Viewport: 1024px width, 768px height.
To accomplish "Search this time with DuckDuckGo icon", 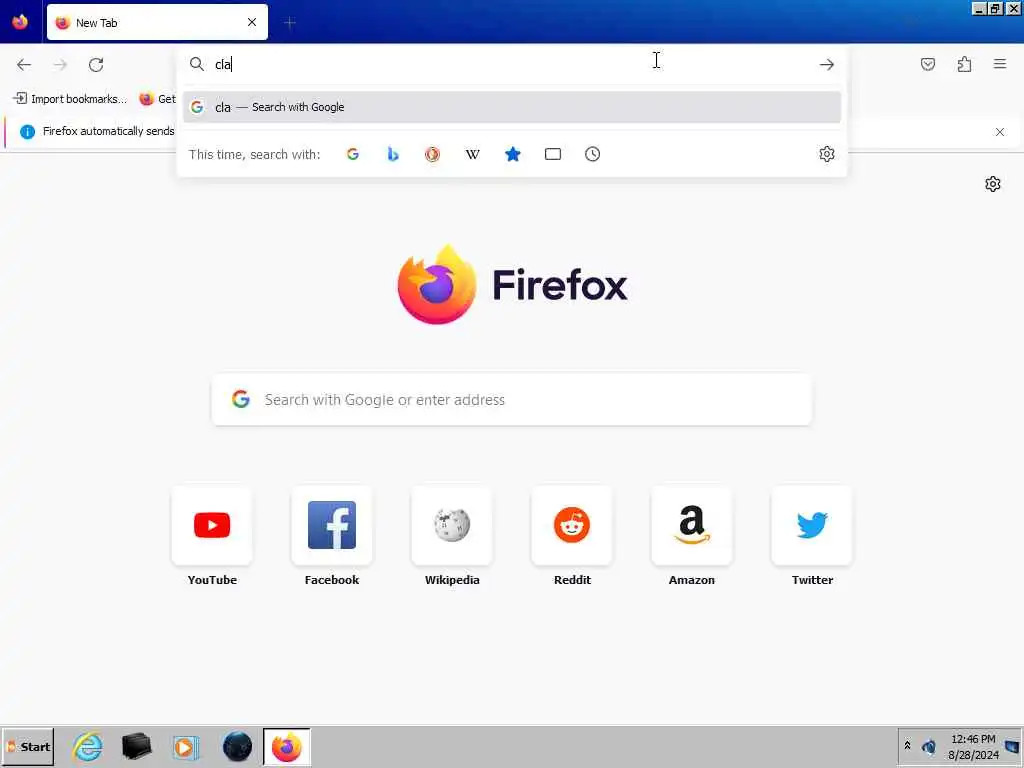I will pos(432,154).
